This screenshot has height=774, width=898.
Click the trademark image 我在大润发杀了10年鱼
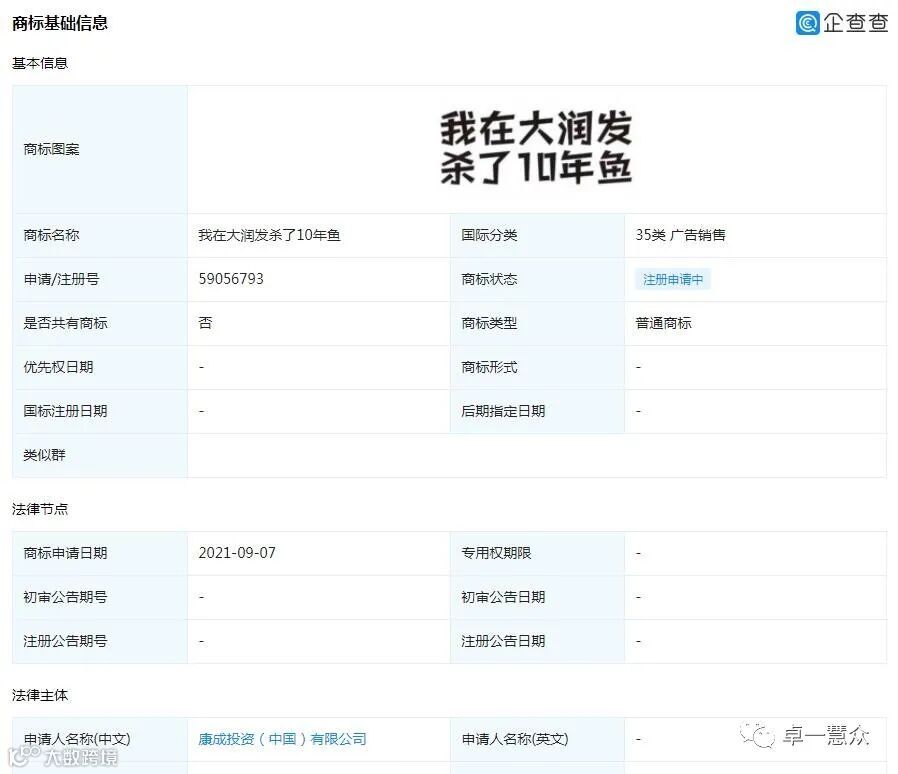(x=536, y=148)
